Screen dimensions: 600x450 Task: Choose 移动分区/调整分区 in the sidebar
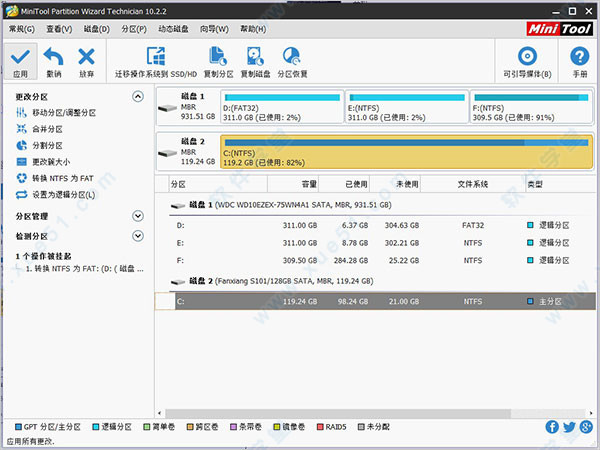click(56, 112)
